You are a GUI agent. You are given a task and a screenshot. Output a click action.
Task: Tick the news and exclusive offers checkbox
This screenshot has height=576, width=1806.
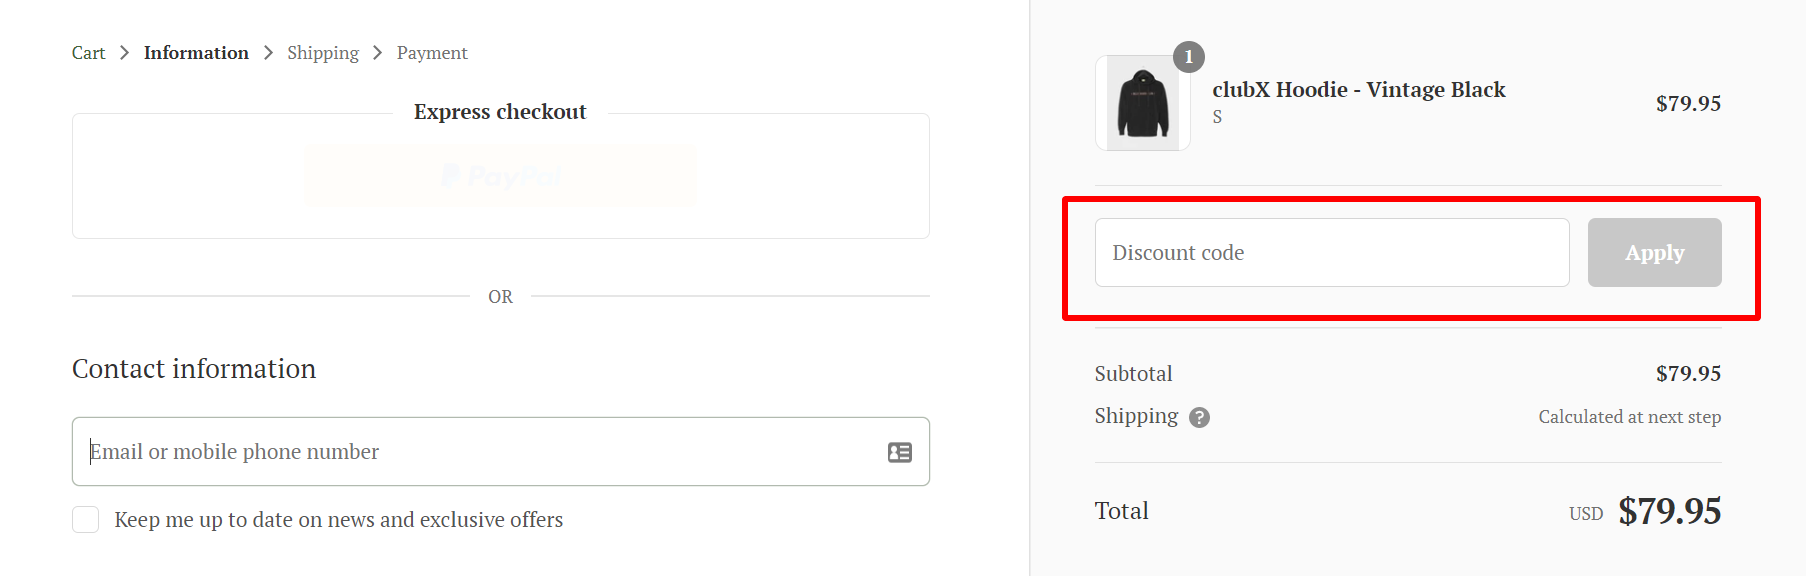tap(86, 520)
